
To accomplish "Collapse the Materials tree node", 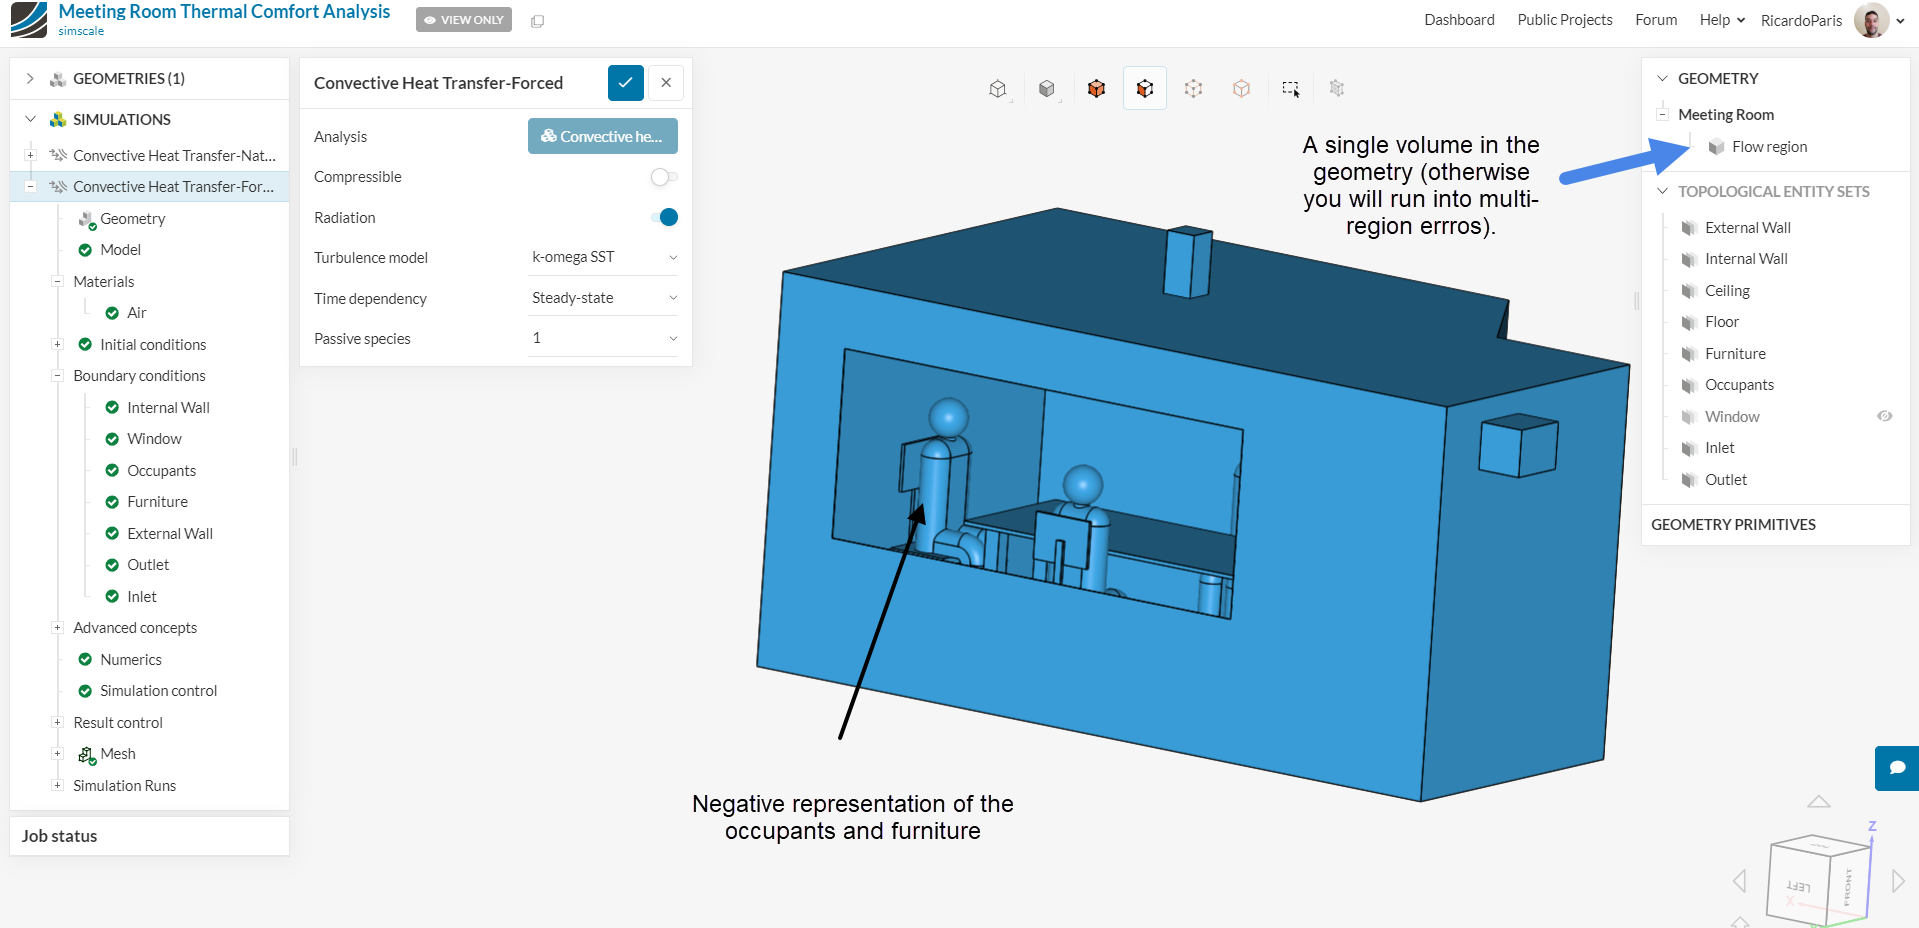I will click(58, 282).
